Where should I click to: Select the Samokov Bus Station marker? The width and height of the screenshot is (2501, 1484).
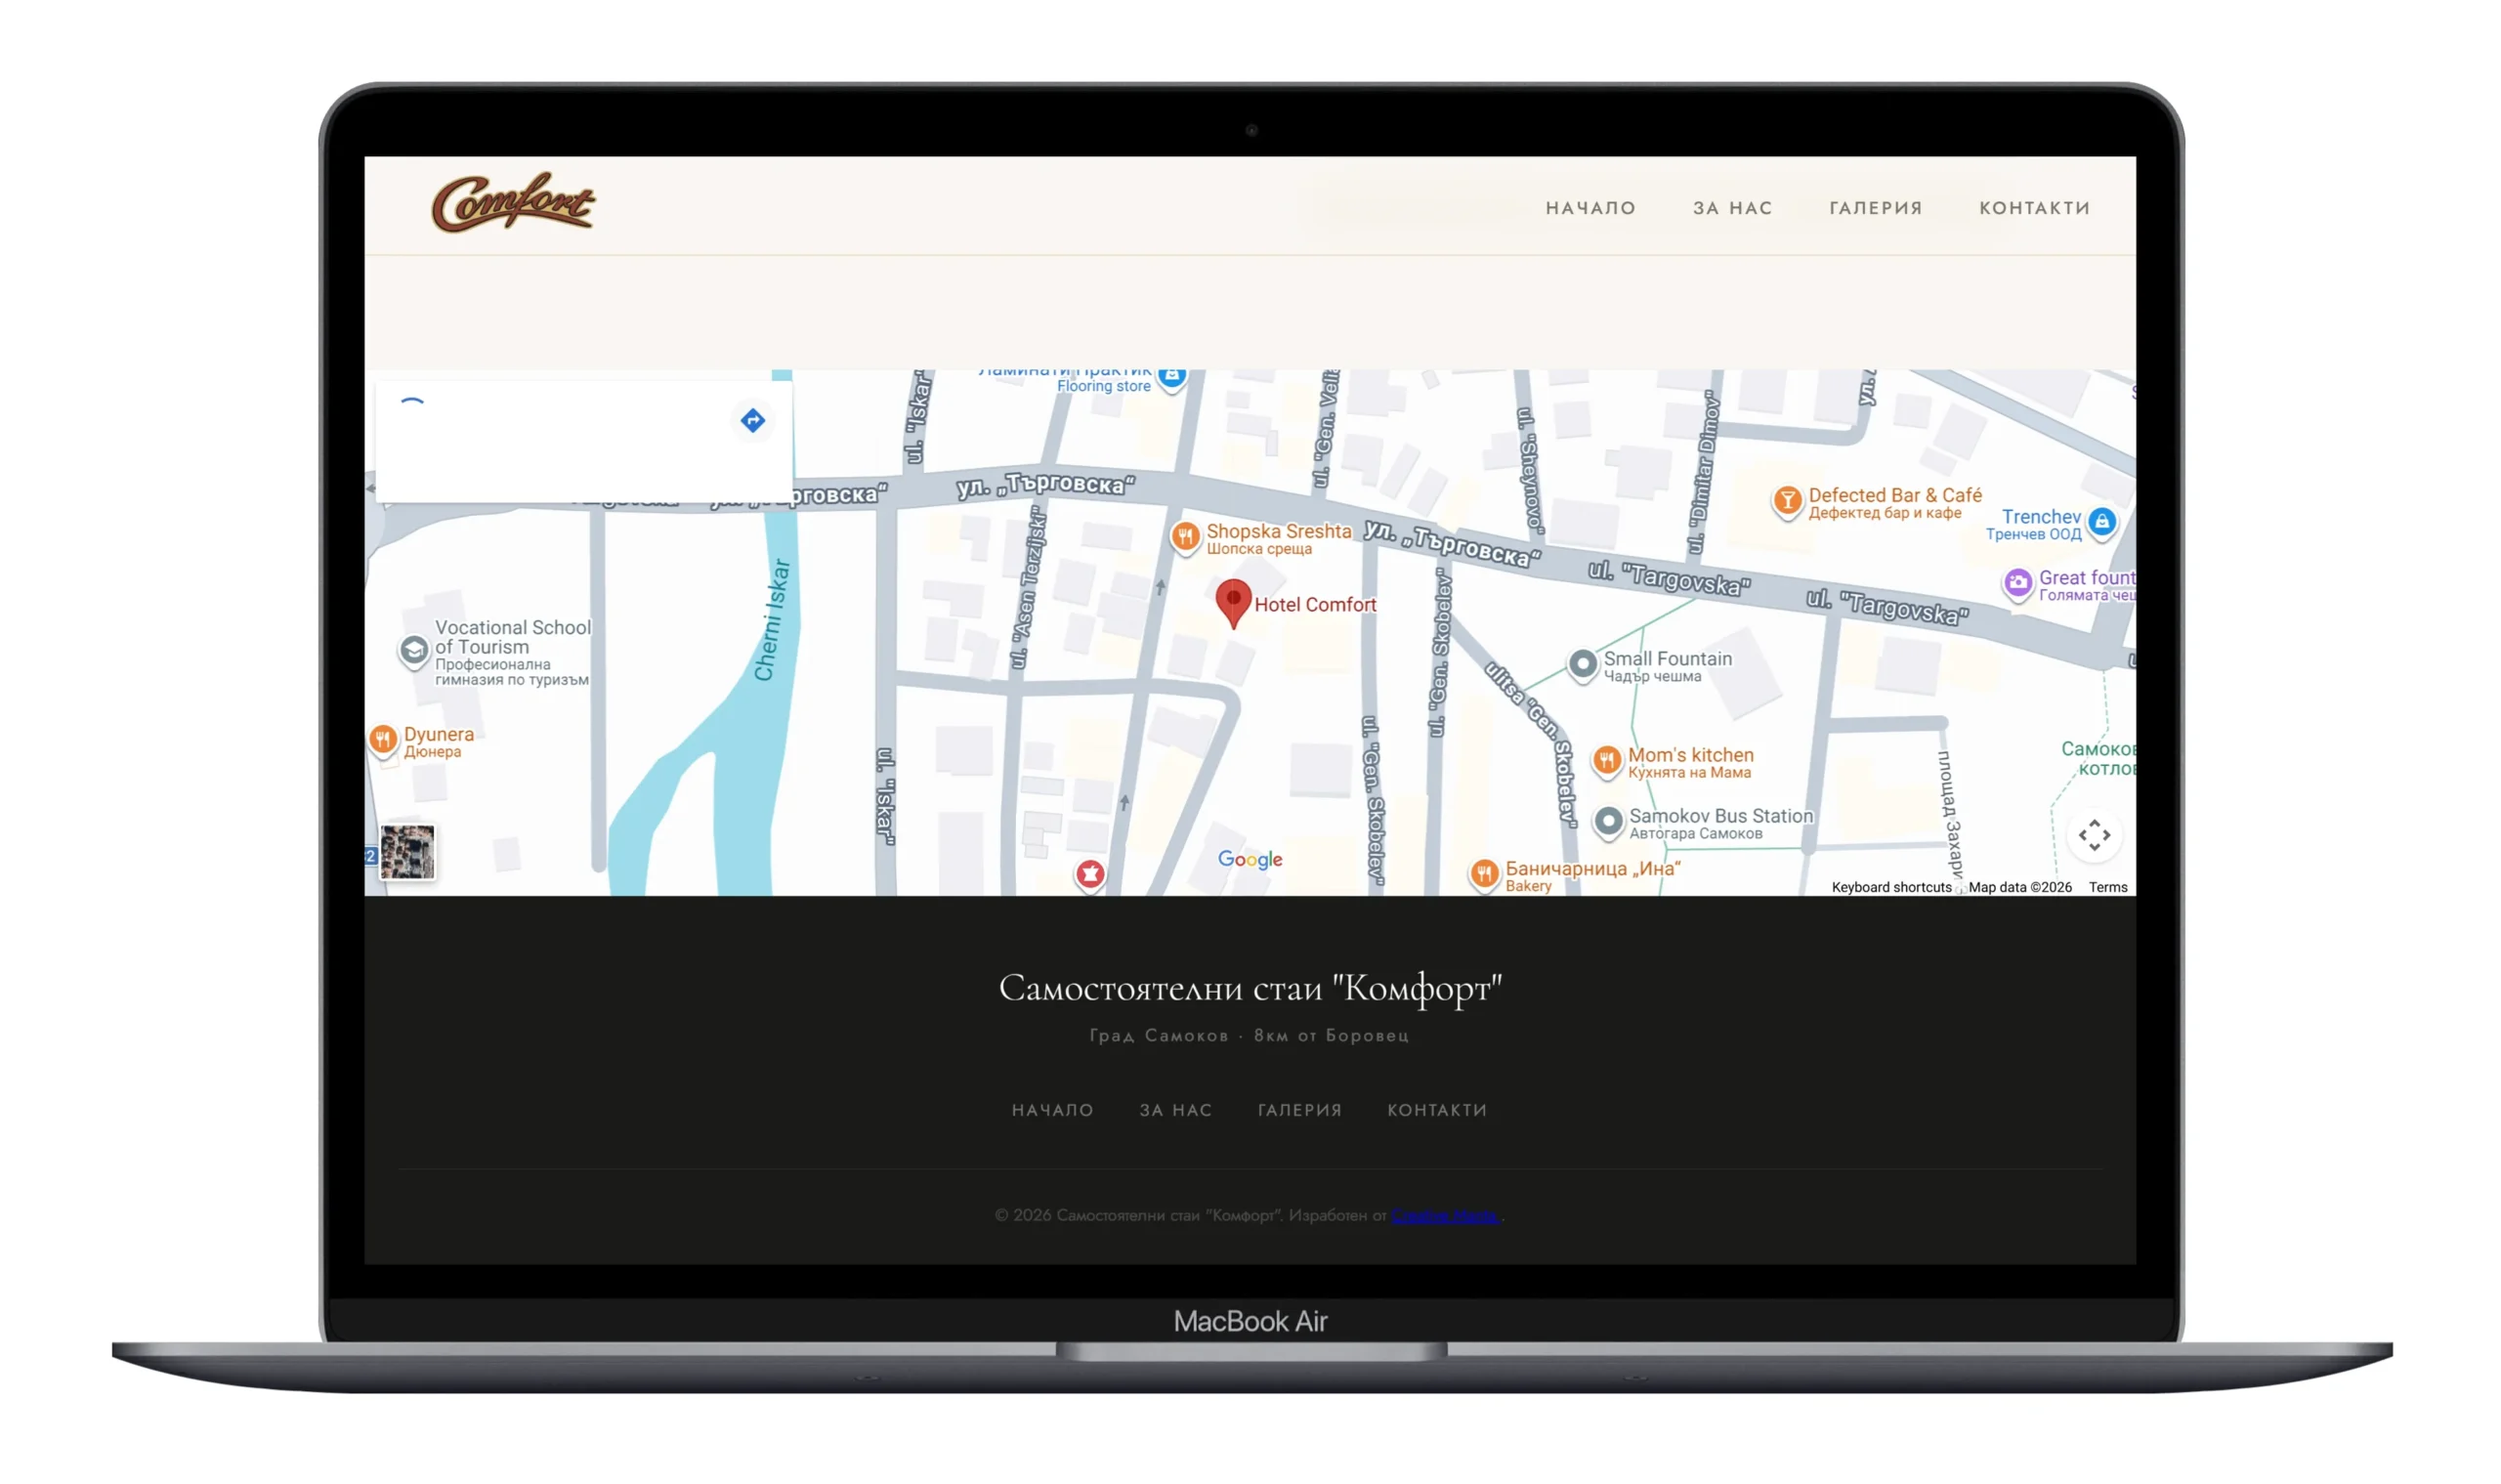click(1608, 822)
